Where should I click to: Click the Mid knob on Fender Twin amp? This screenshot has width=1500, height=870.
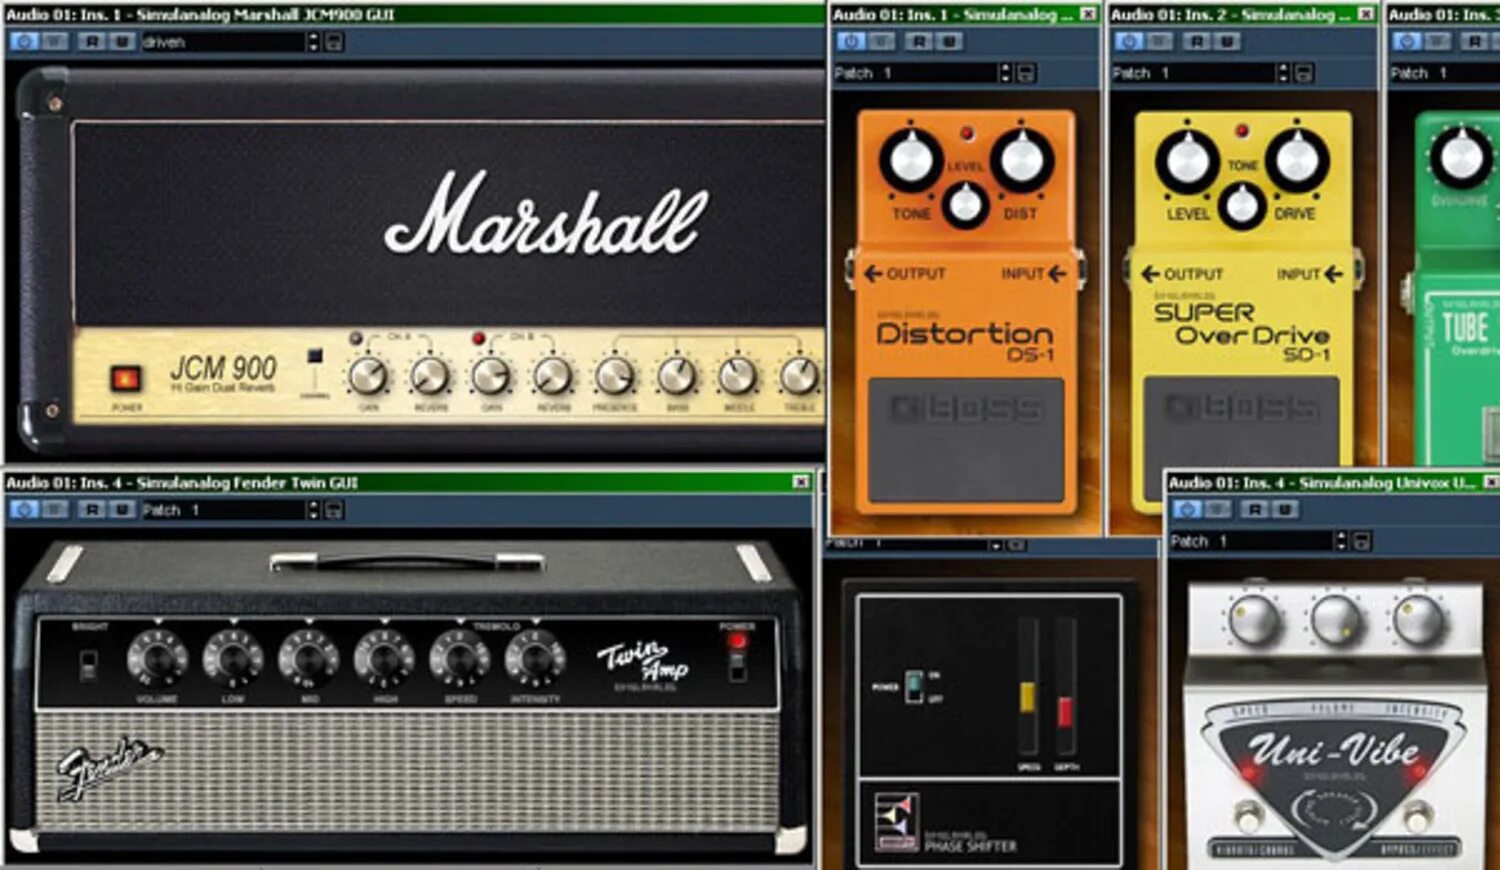308,658
